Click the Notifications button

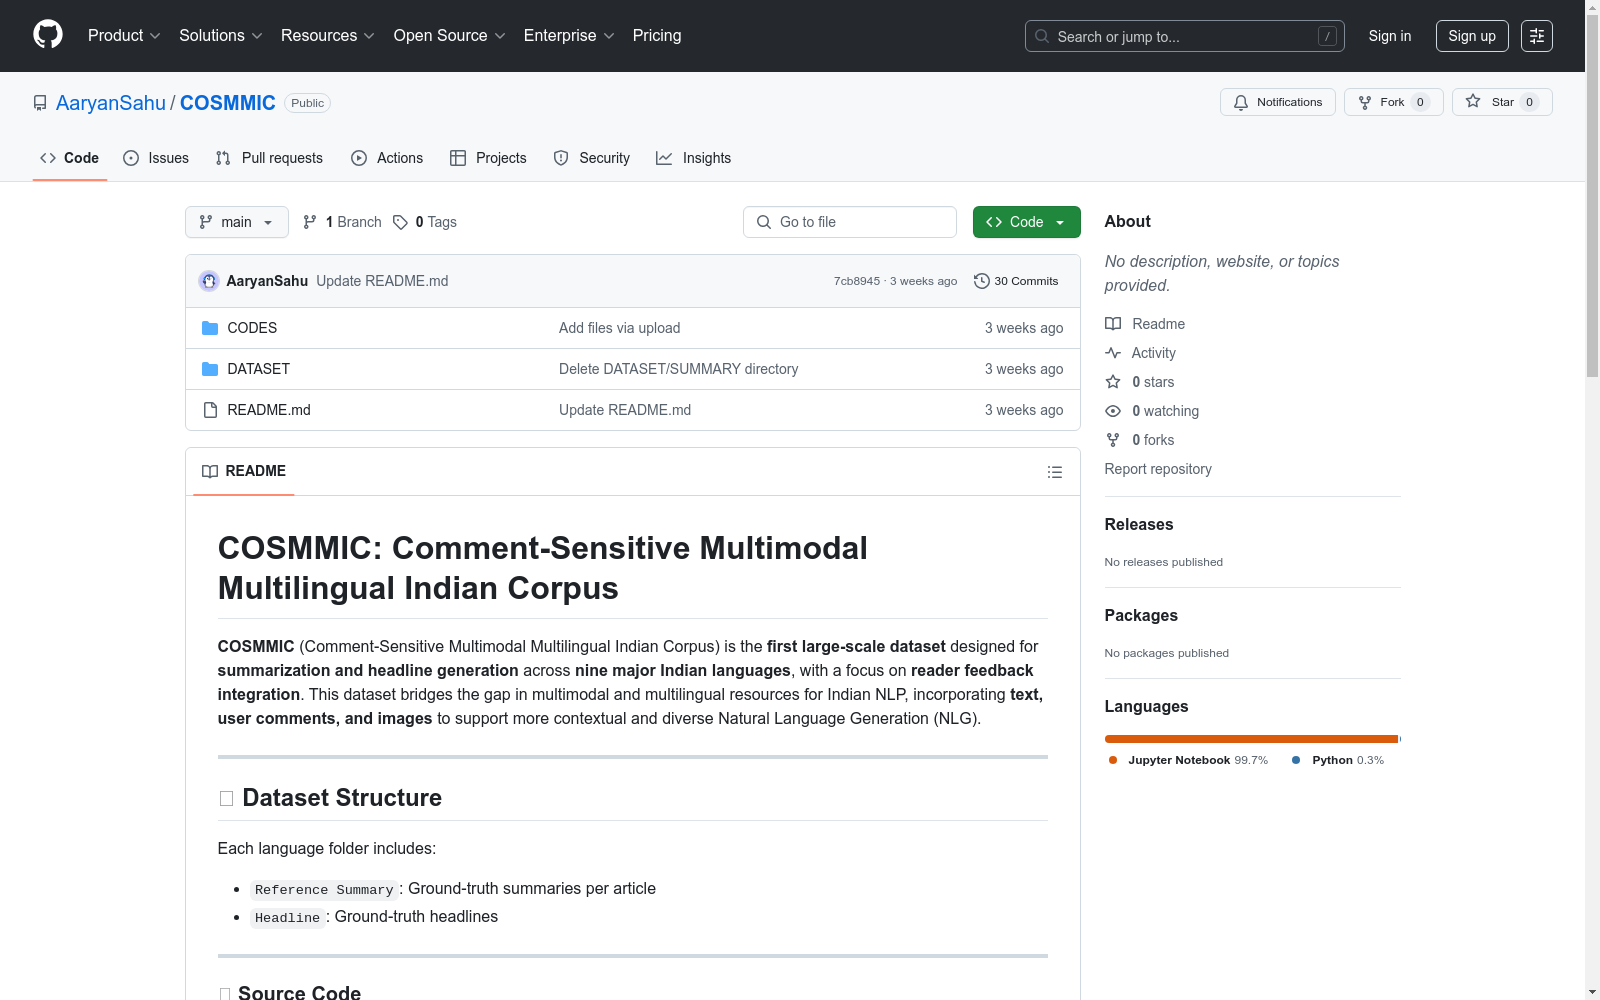1278,102
